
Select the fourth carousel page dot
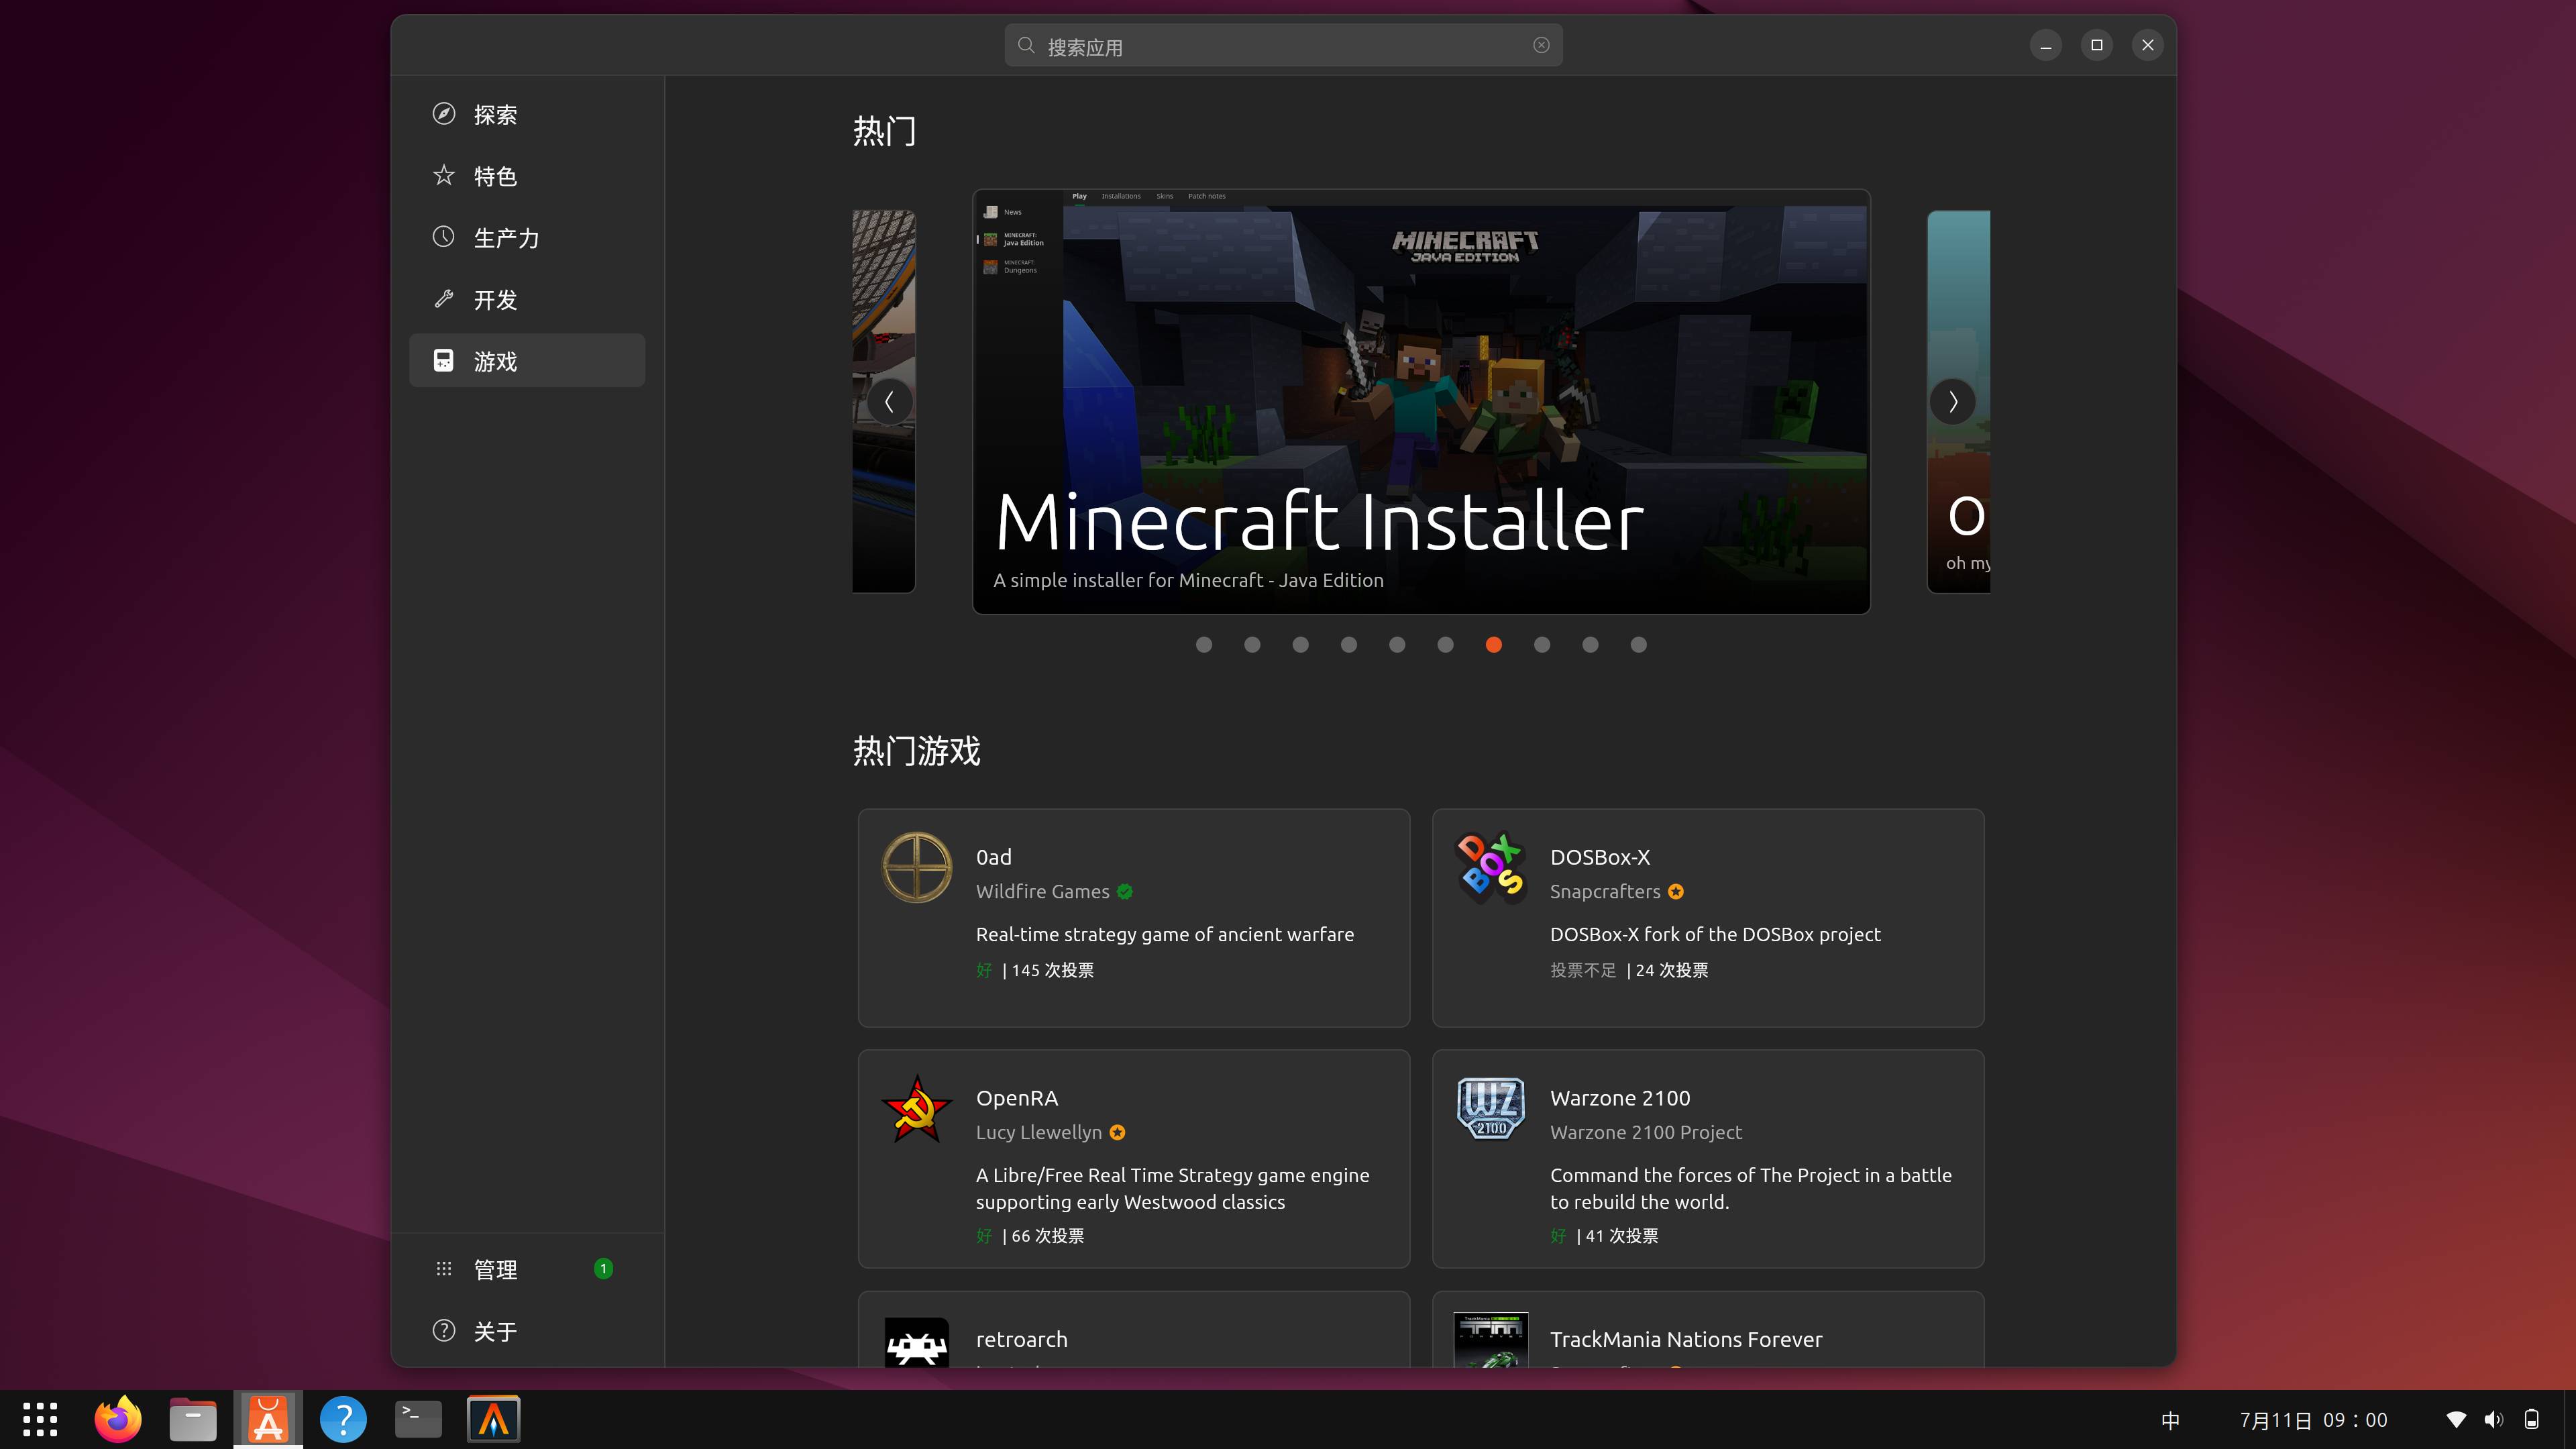click(1349, 645)
